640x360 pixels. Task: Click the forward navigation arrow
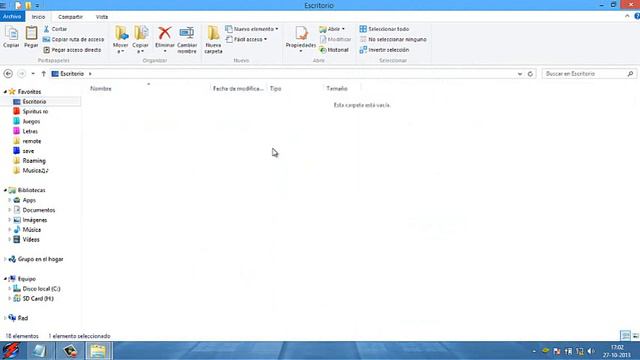click(21, 74)
